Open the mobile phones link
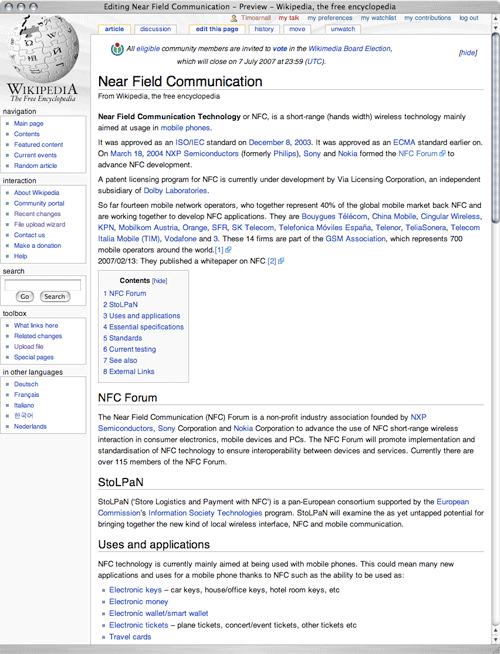500x654 pixels. [x=186, y=128]
